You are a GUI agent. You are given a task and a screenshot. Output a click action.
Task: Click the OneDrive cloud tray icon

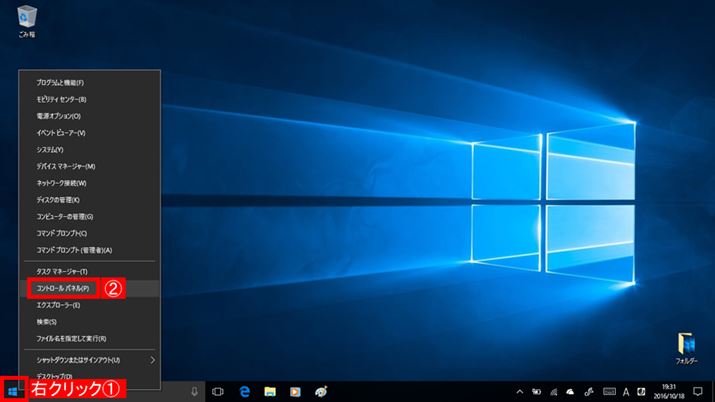pos(569,391)
